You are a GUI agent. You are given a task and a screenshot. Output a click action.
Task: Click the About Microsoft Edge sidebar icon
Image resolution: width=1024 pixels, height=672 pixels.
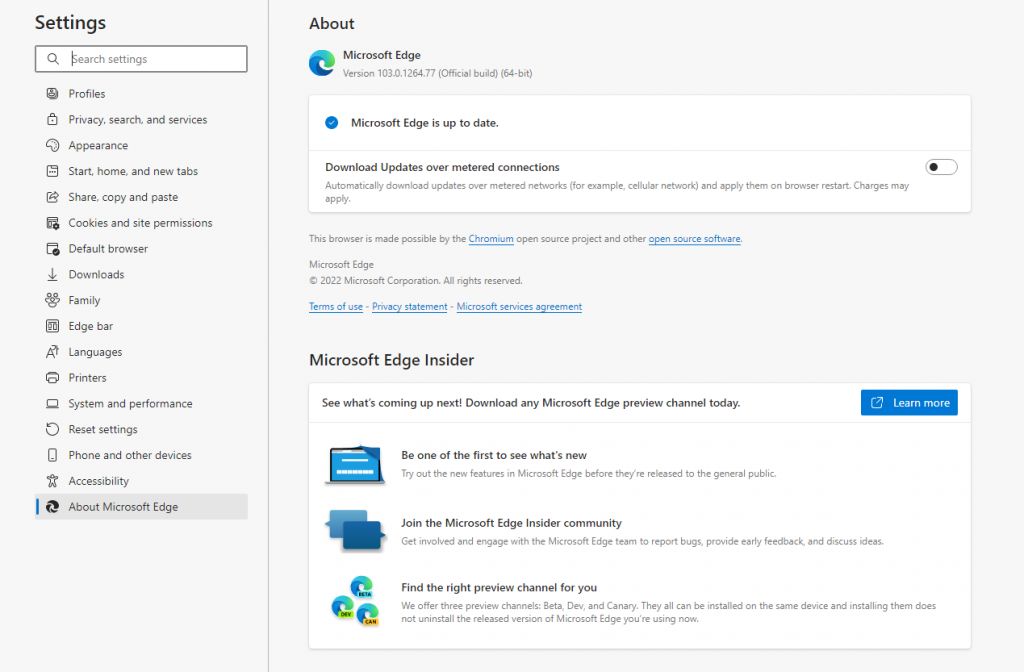52,507
